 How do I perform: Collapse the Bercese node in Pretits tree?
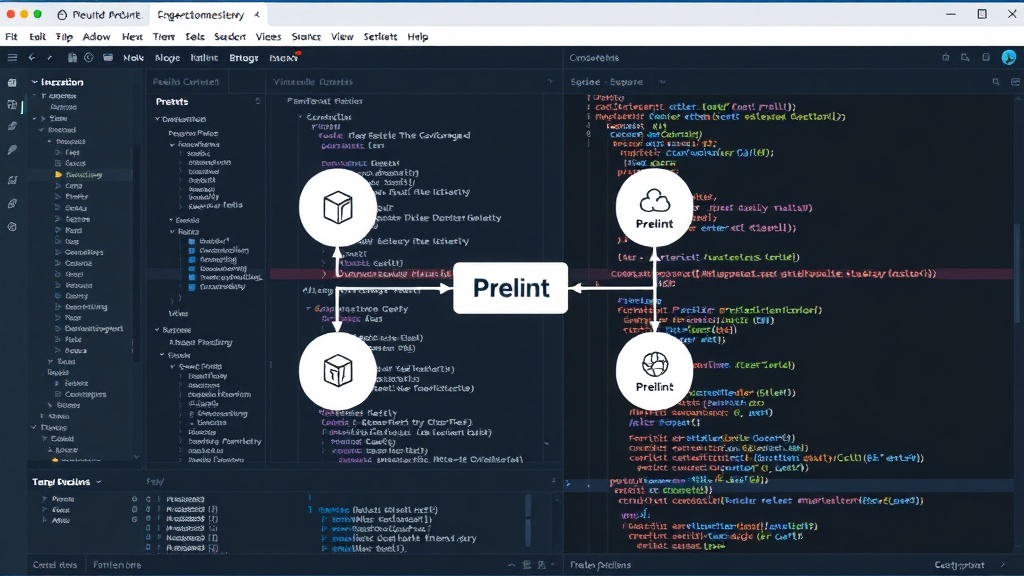(x=157, y=330)
